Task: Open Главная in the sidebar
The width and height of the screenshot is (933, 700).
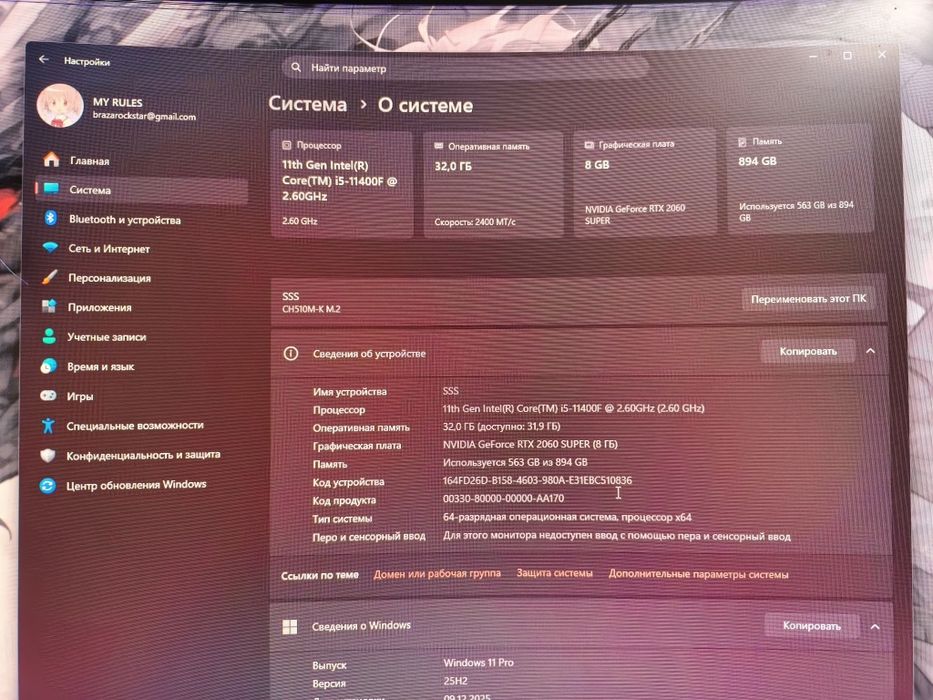Action: [142, 160]
